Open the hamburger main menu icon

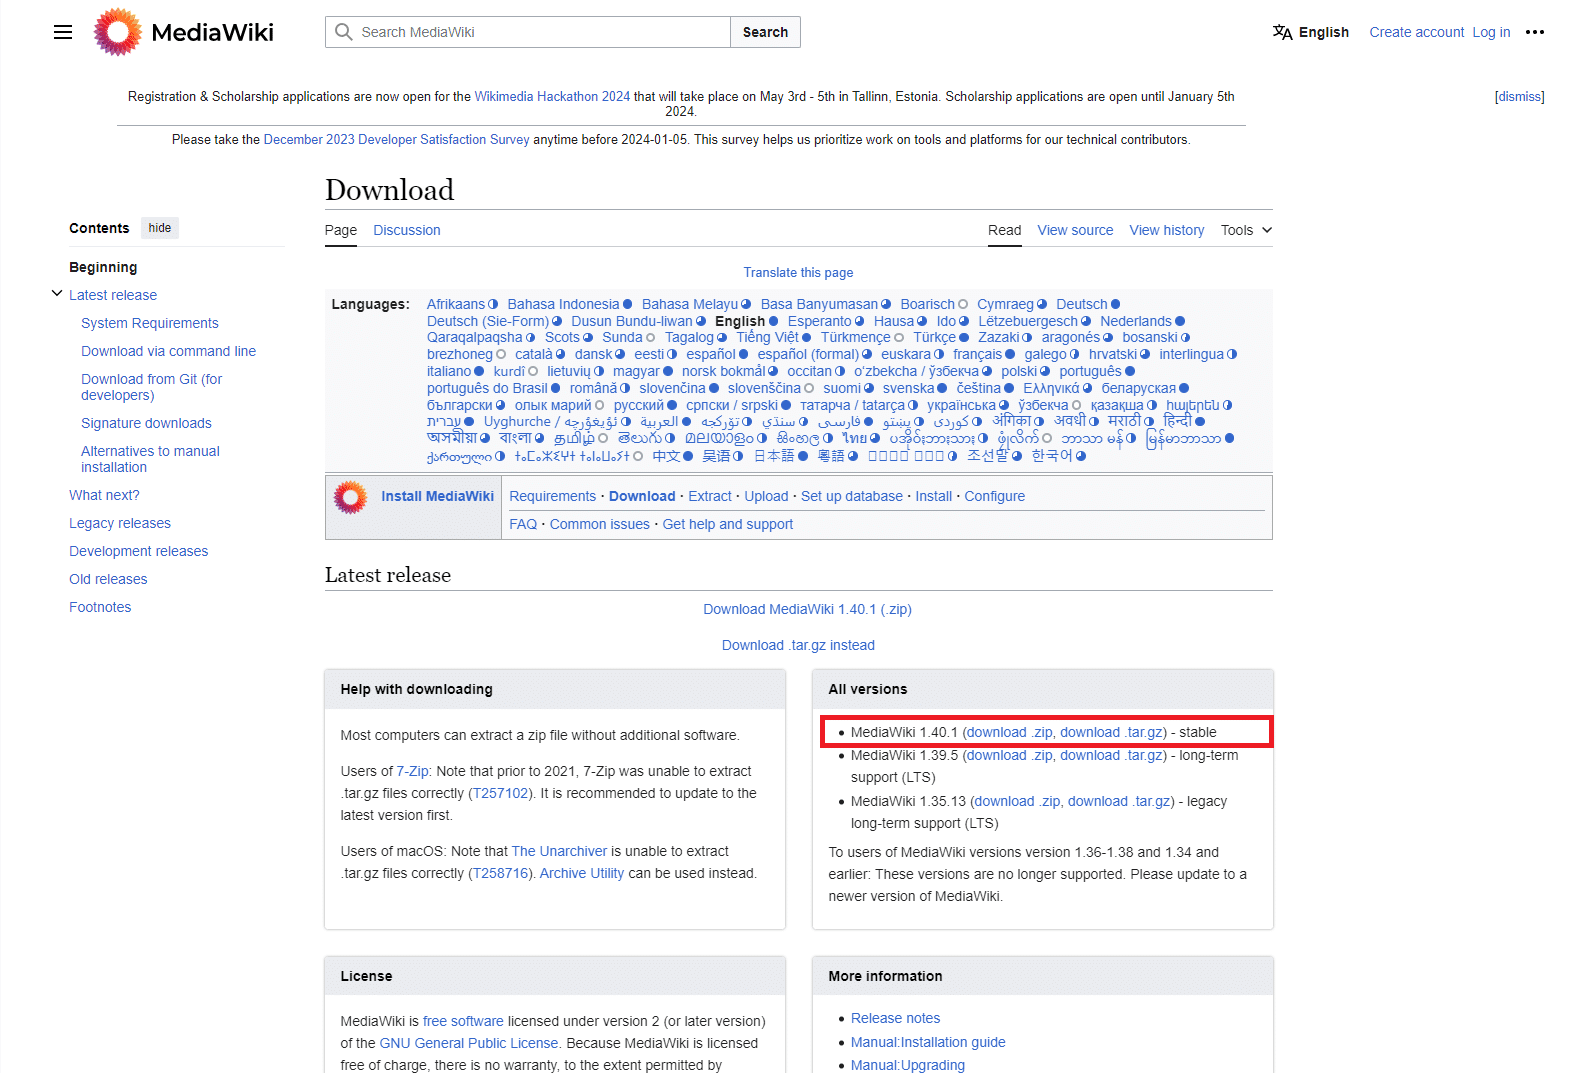63,32
